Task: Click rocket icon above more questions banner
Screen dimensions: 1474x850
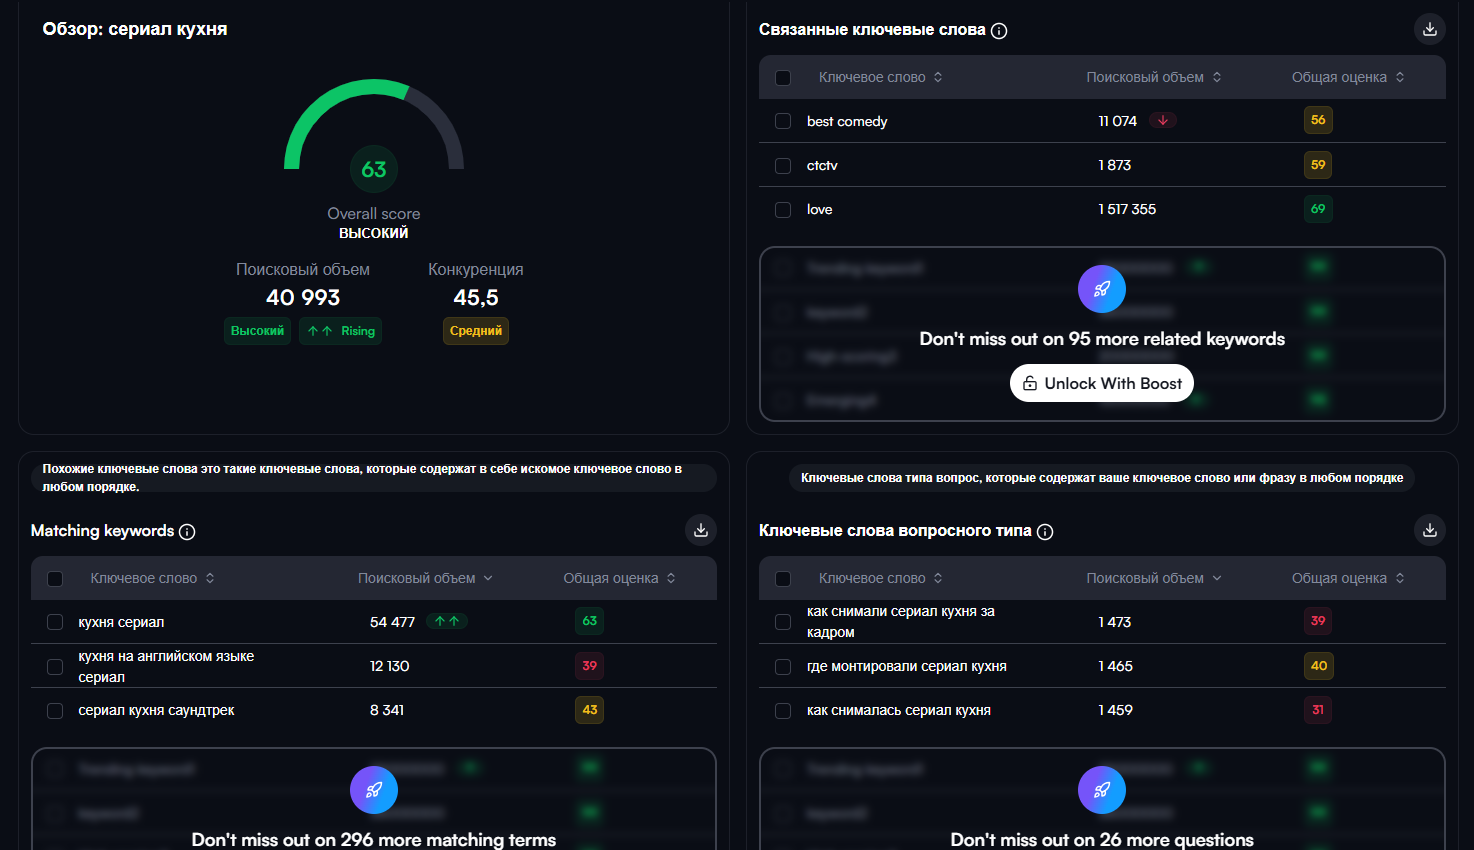Action: (x=1101, y=790)
